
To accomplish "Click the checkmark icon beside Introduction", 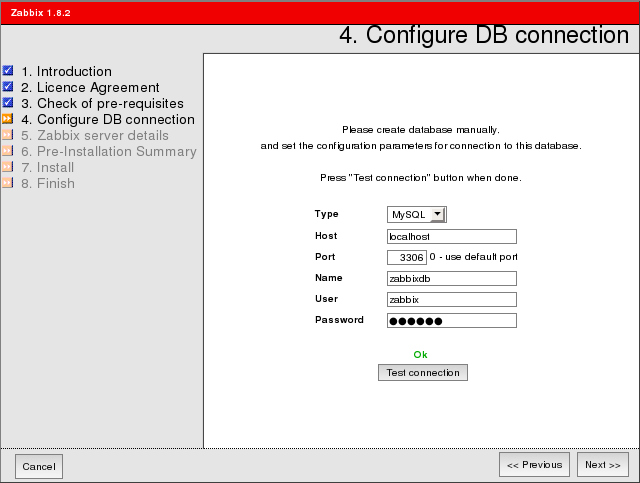I will 8,71.
